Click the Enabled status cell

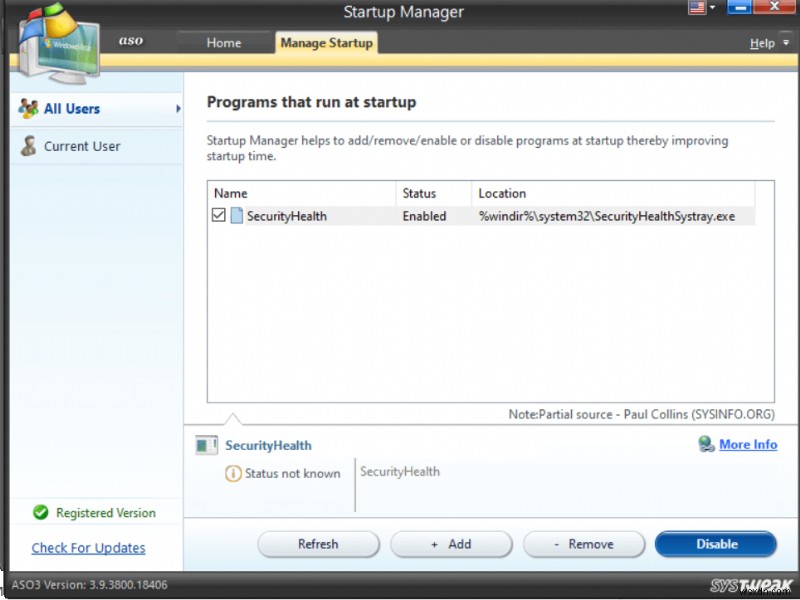(x=424, y=216)
